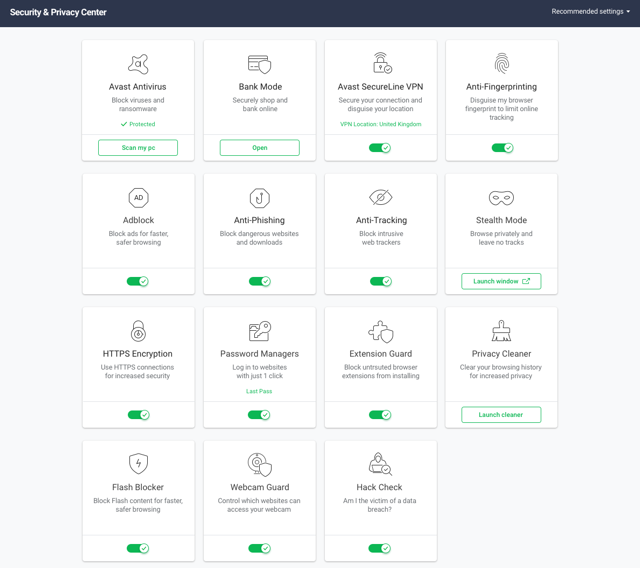Click 'Log in to websites with just 1 click'

[260, 371]
